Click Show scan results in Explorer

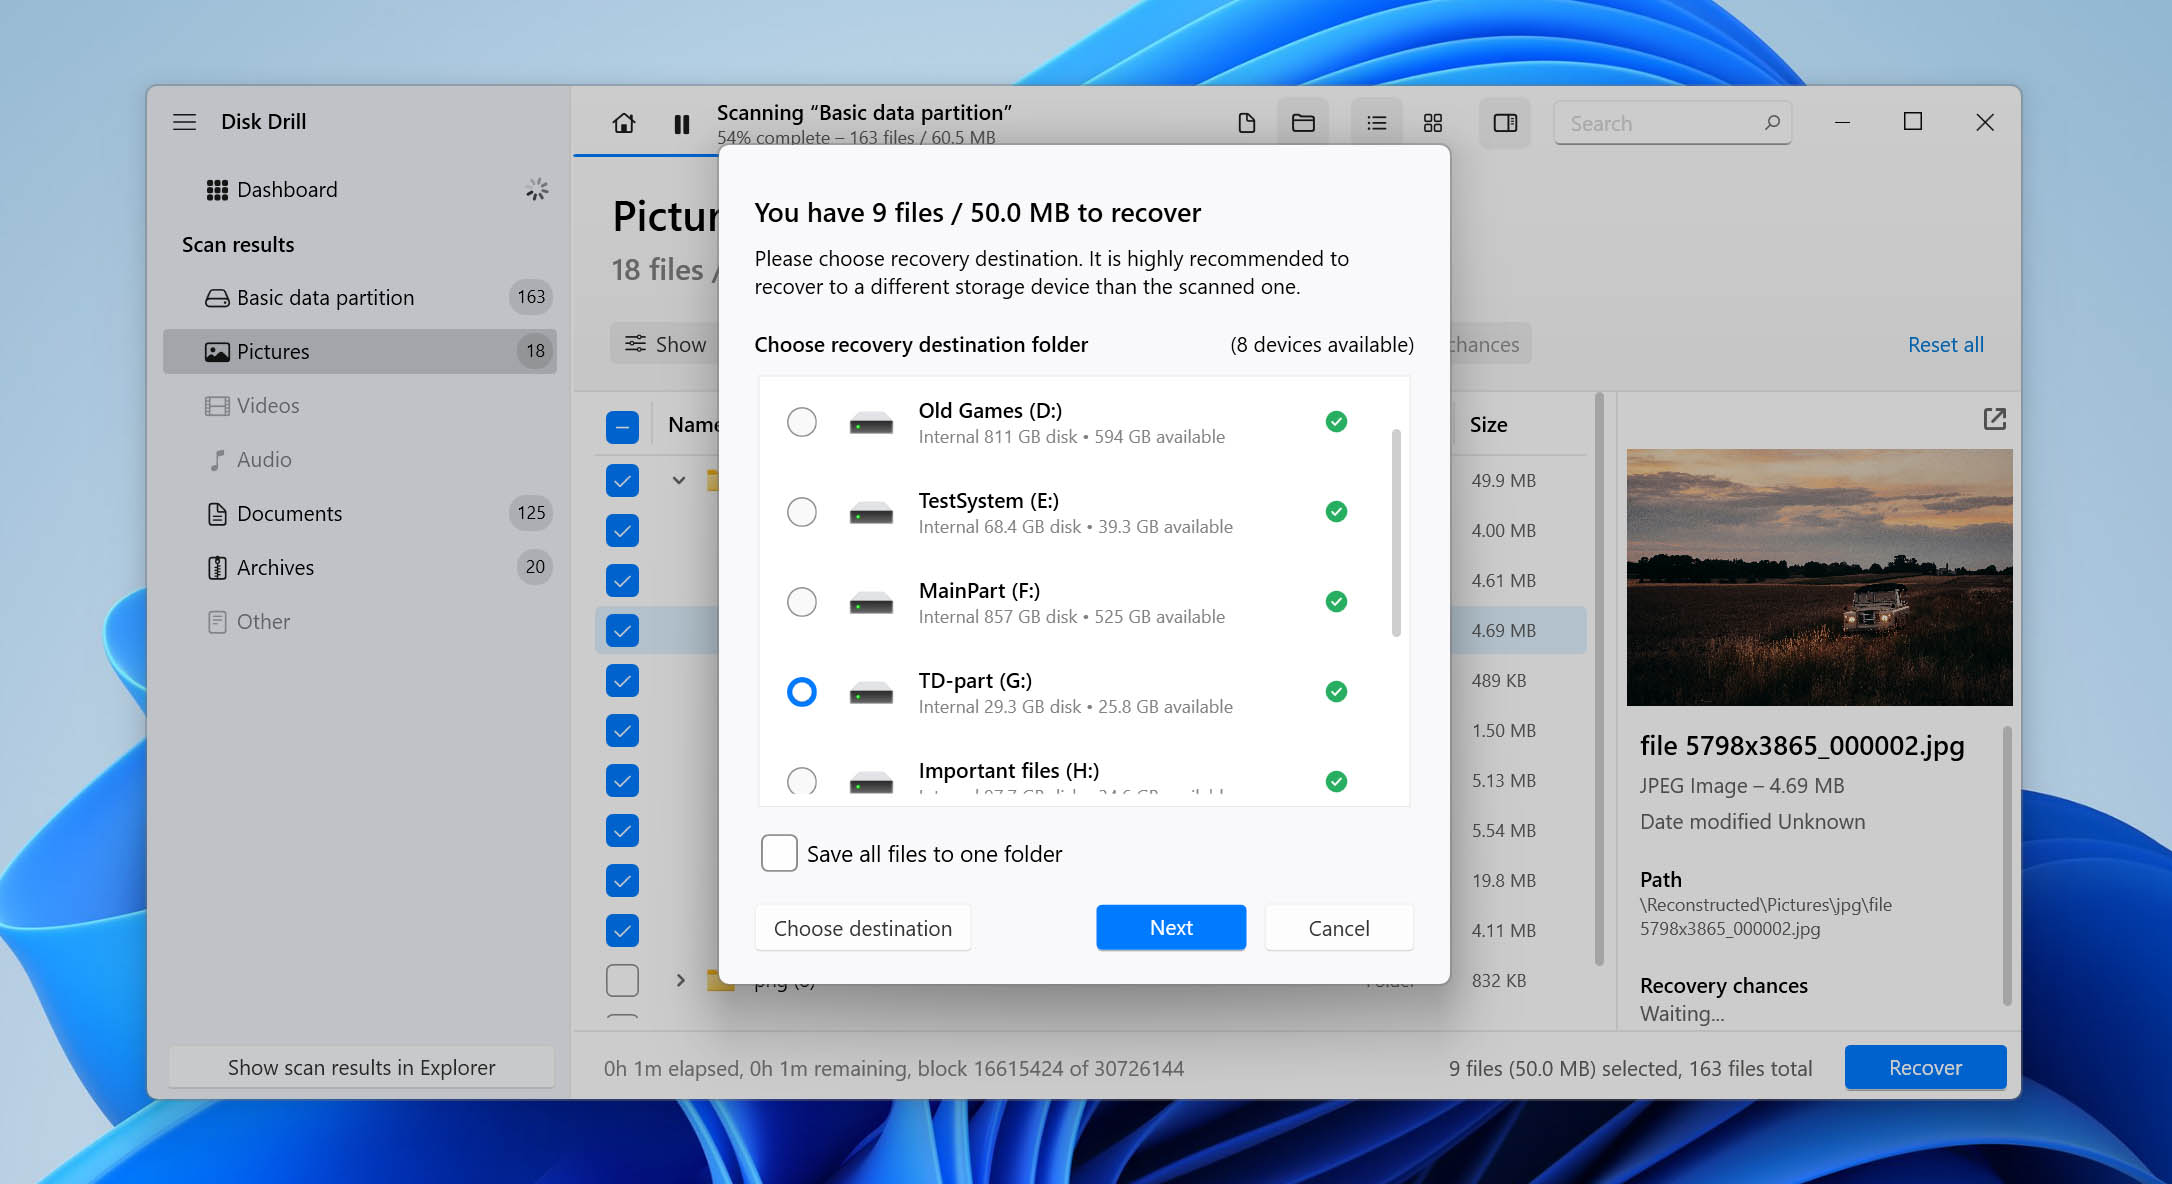coord(361,1067)
